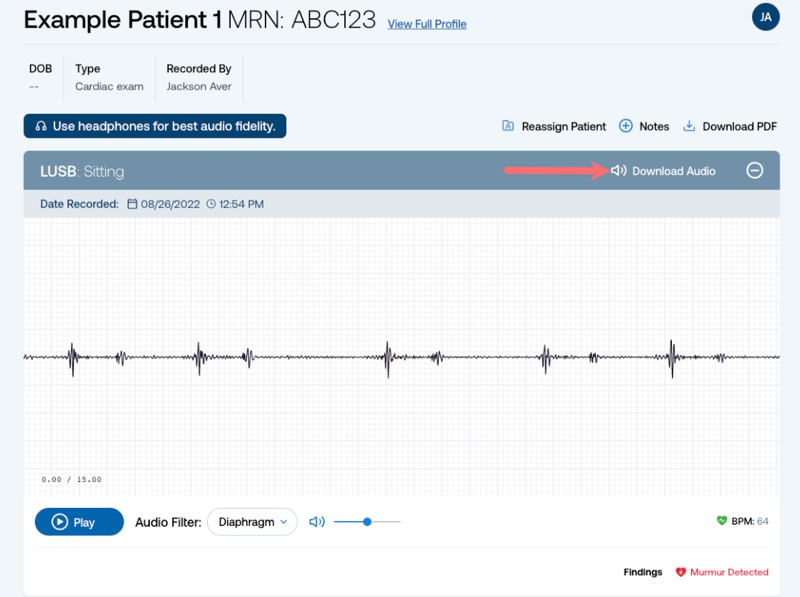Screen dimensions: 800x597
Task: Mute audio with the volume speaker icon
Action: pos(317,521)
